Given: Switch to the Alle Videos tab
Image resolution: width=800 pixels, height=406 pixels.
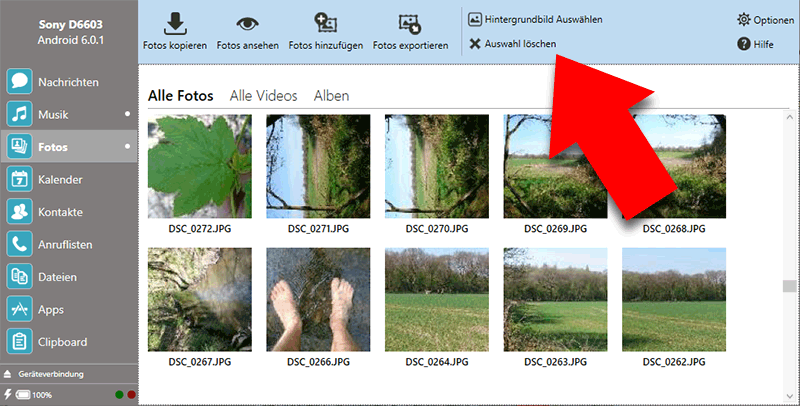Looking at the screenshot, I should coord(263,96).
